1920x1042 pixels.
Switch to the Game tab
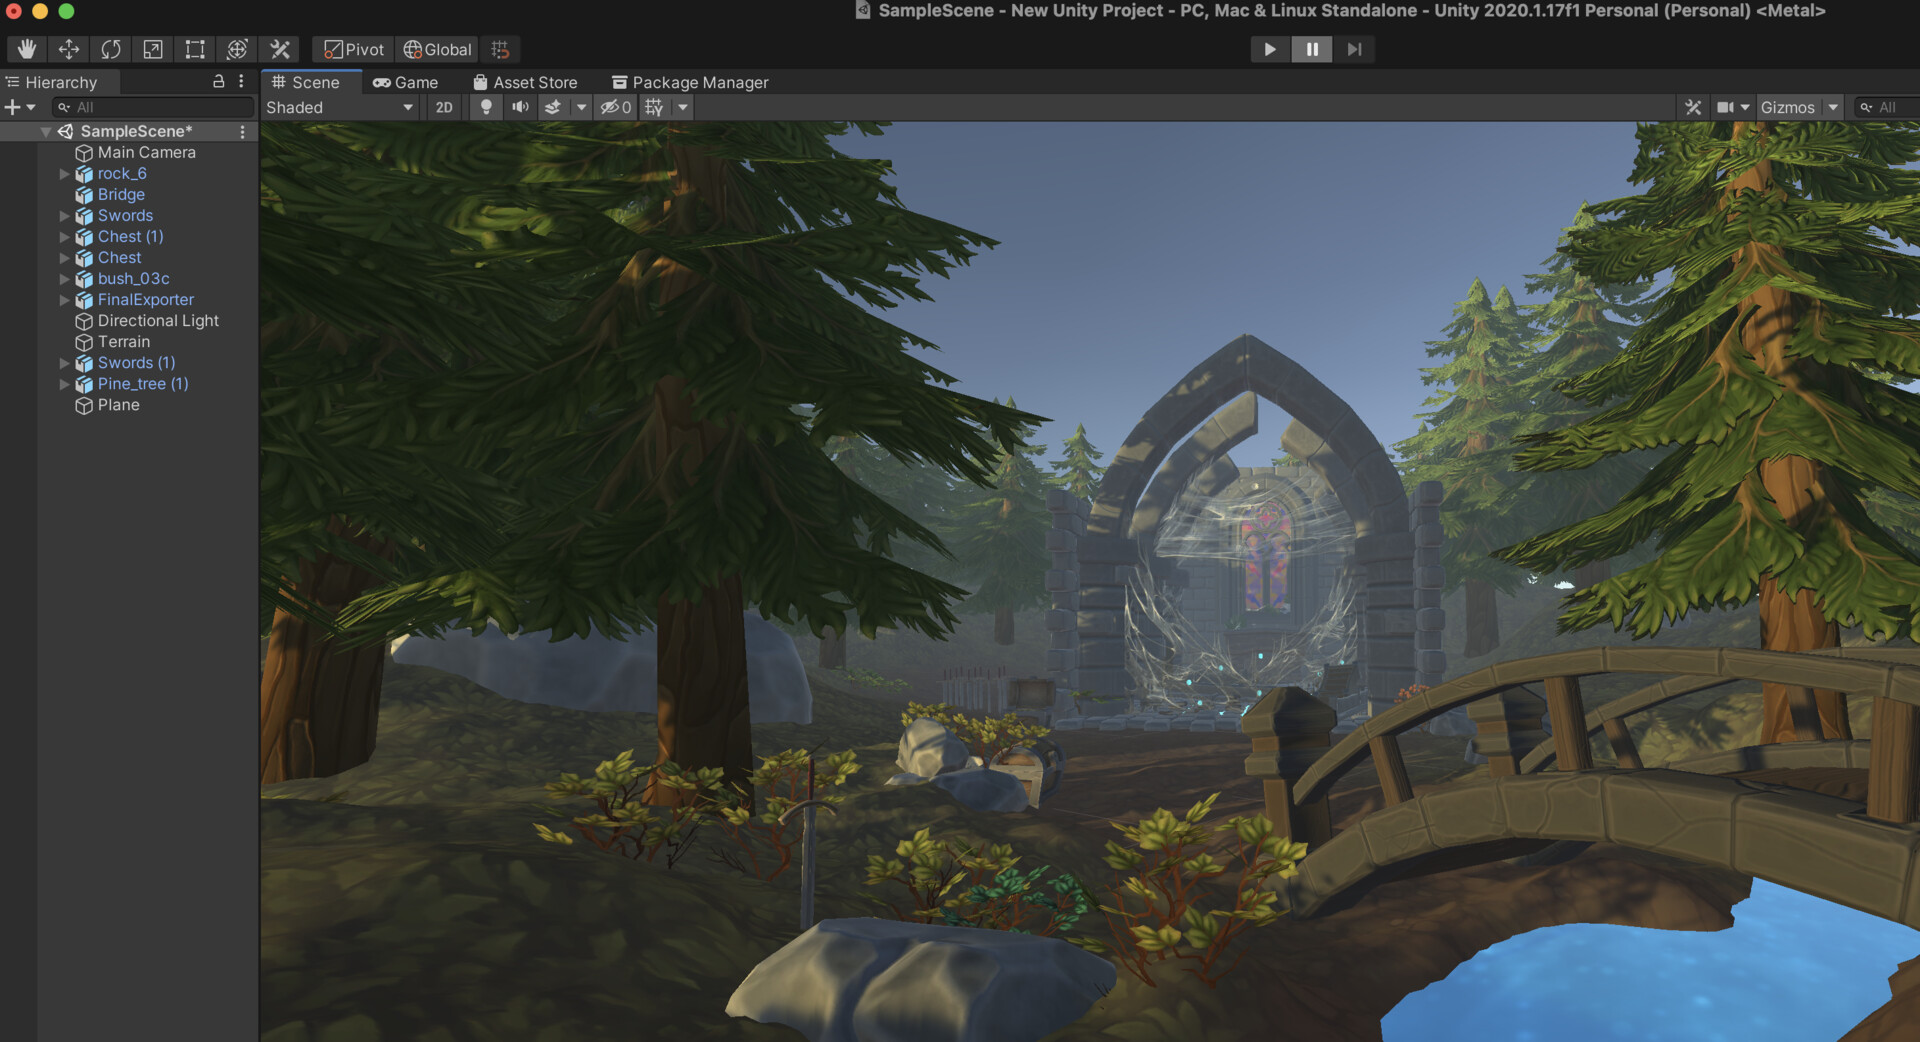405,82
